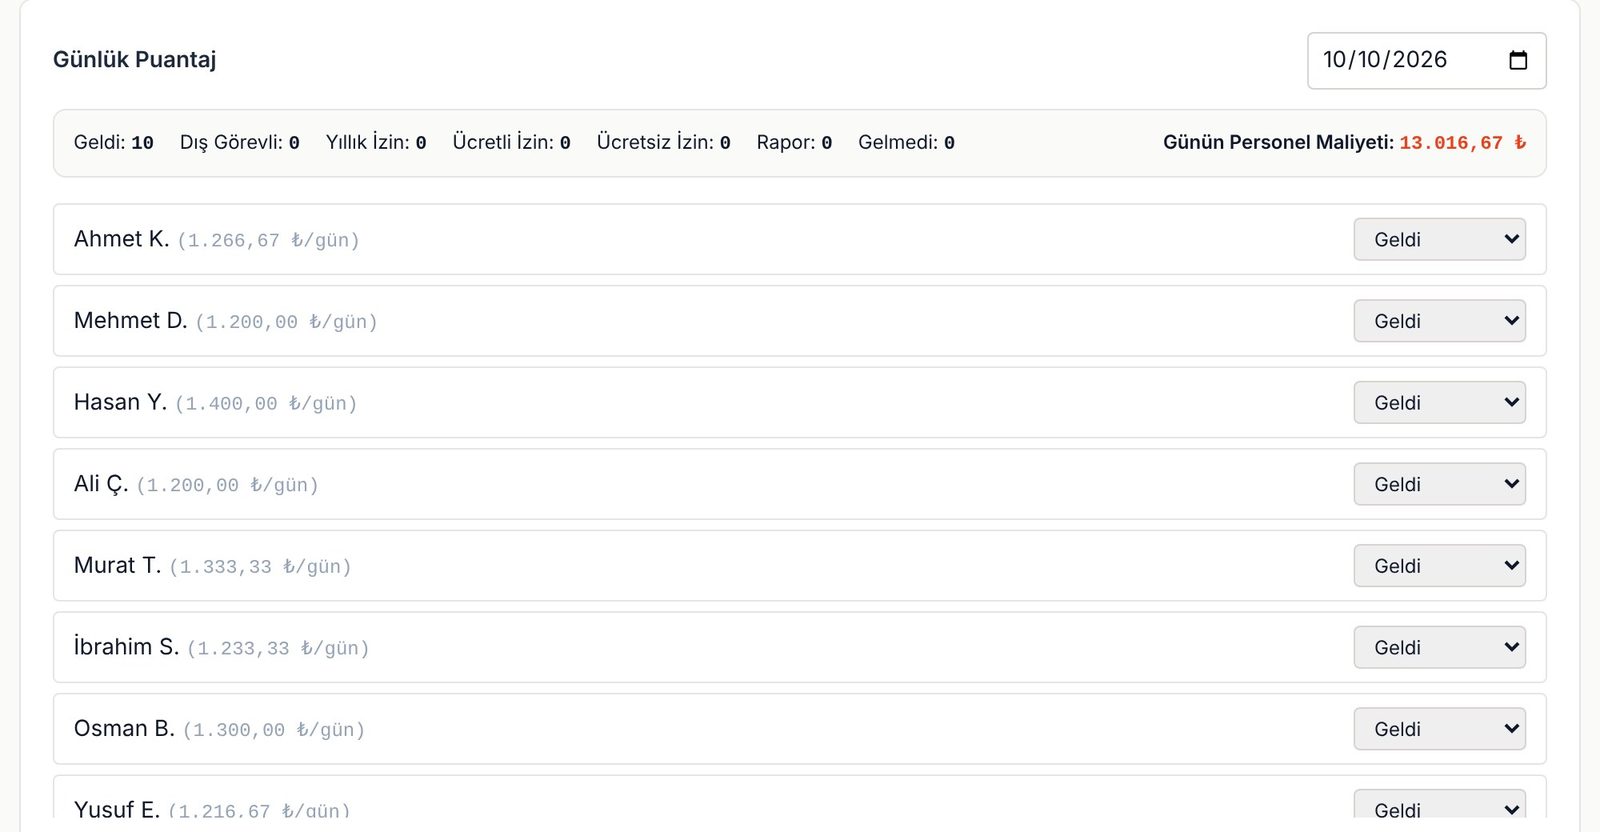Viewport: 1600px width, 832px height.
Task: Click the 13.016,67 ₺ total cost value
Action: pyautogui.click(x=1463, y=143)
